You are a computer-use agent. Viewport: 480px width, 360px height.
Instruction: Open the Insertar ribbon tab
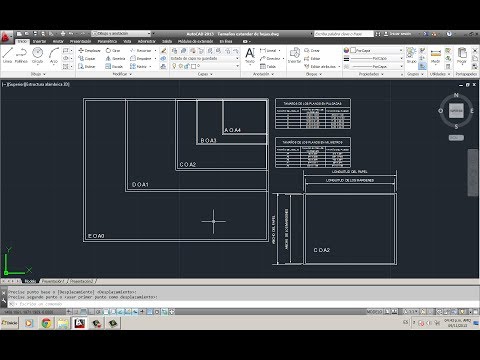tap(39, 41)
